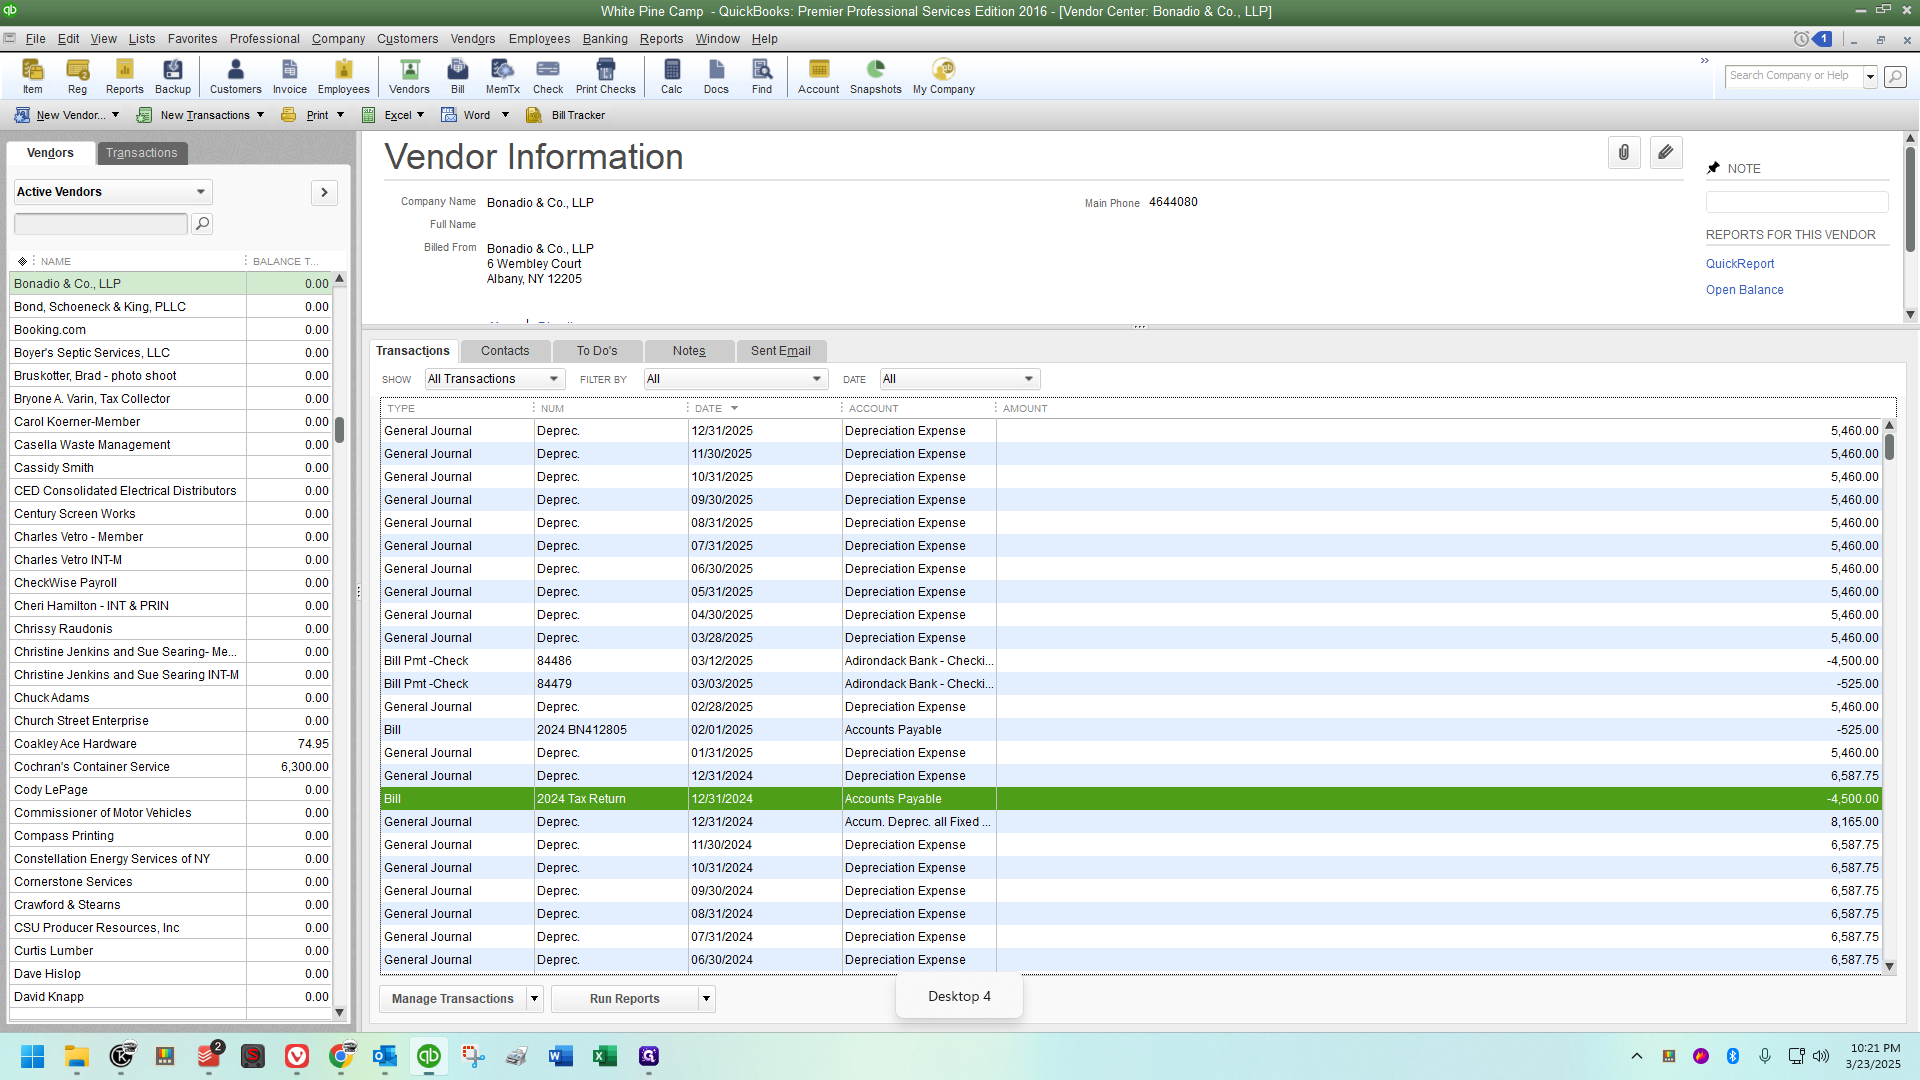This screenshot has height=1080, width=1920.
Task: Open the Filter By dropdown
Action: (x=736, y=379)
